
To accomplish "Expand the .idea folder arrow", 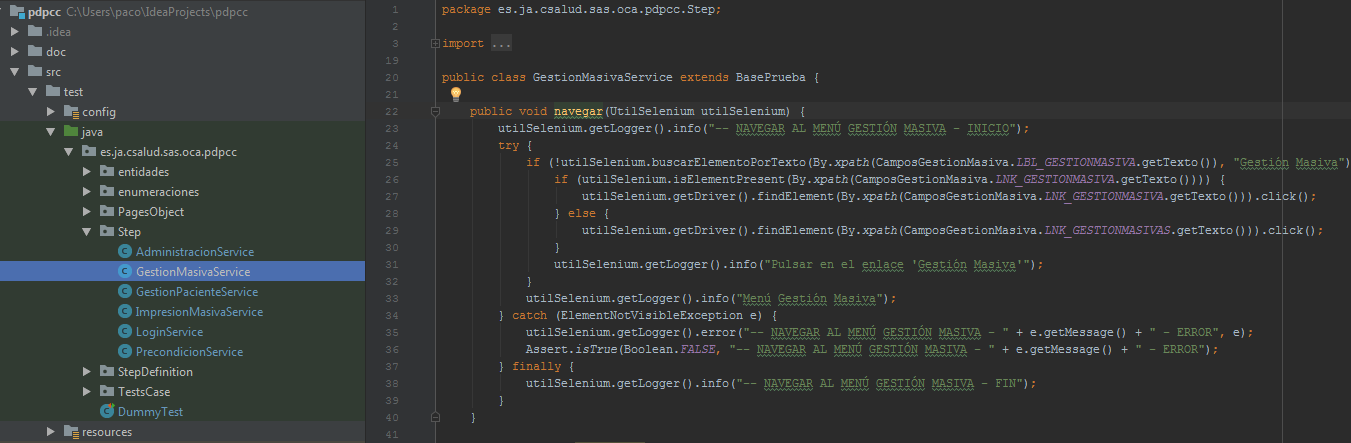I will pyautogui.click(x=15, y=32).
